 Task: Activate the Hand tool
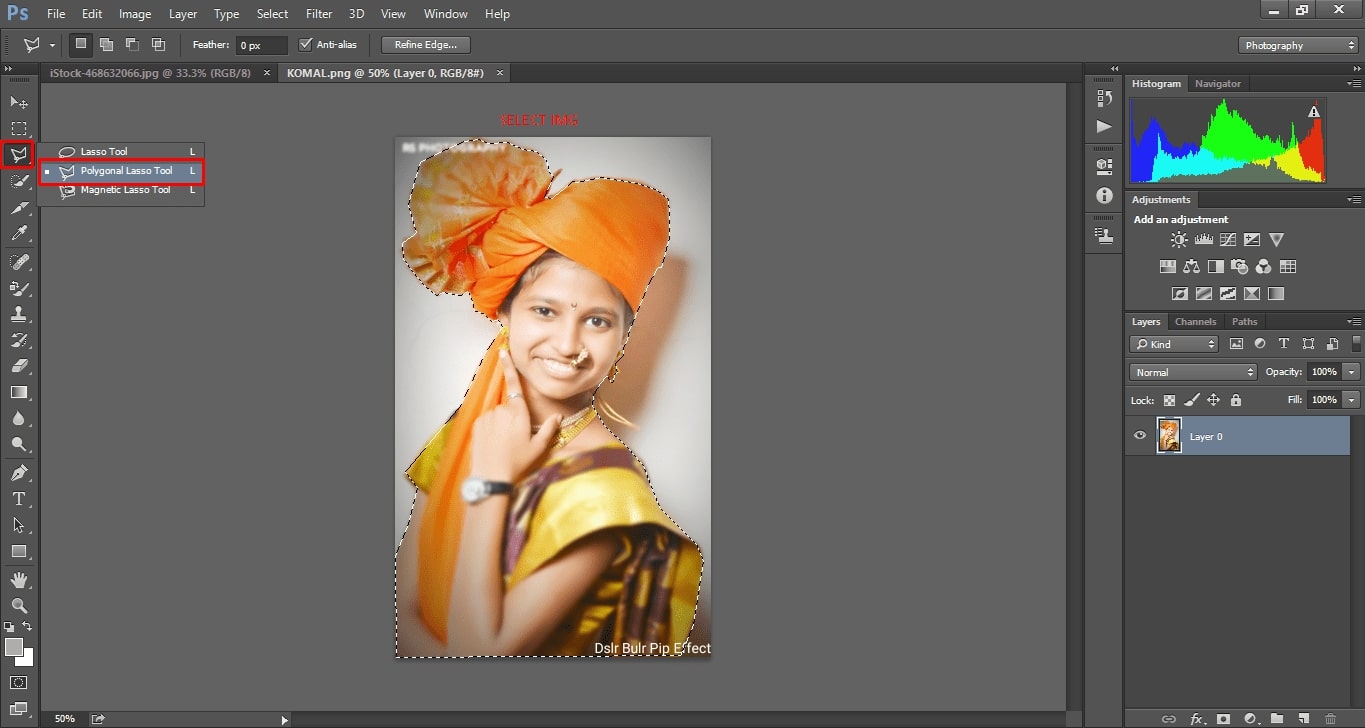point(19,579)
